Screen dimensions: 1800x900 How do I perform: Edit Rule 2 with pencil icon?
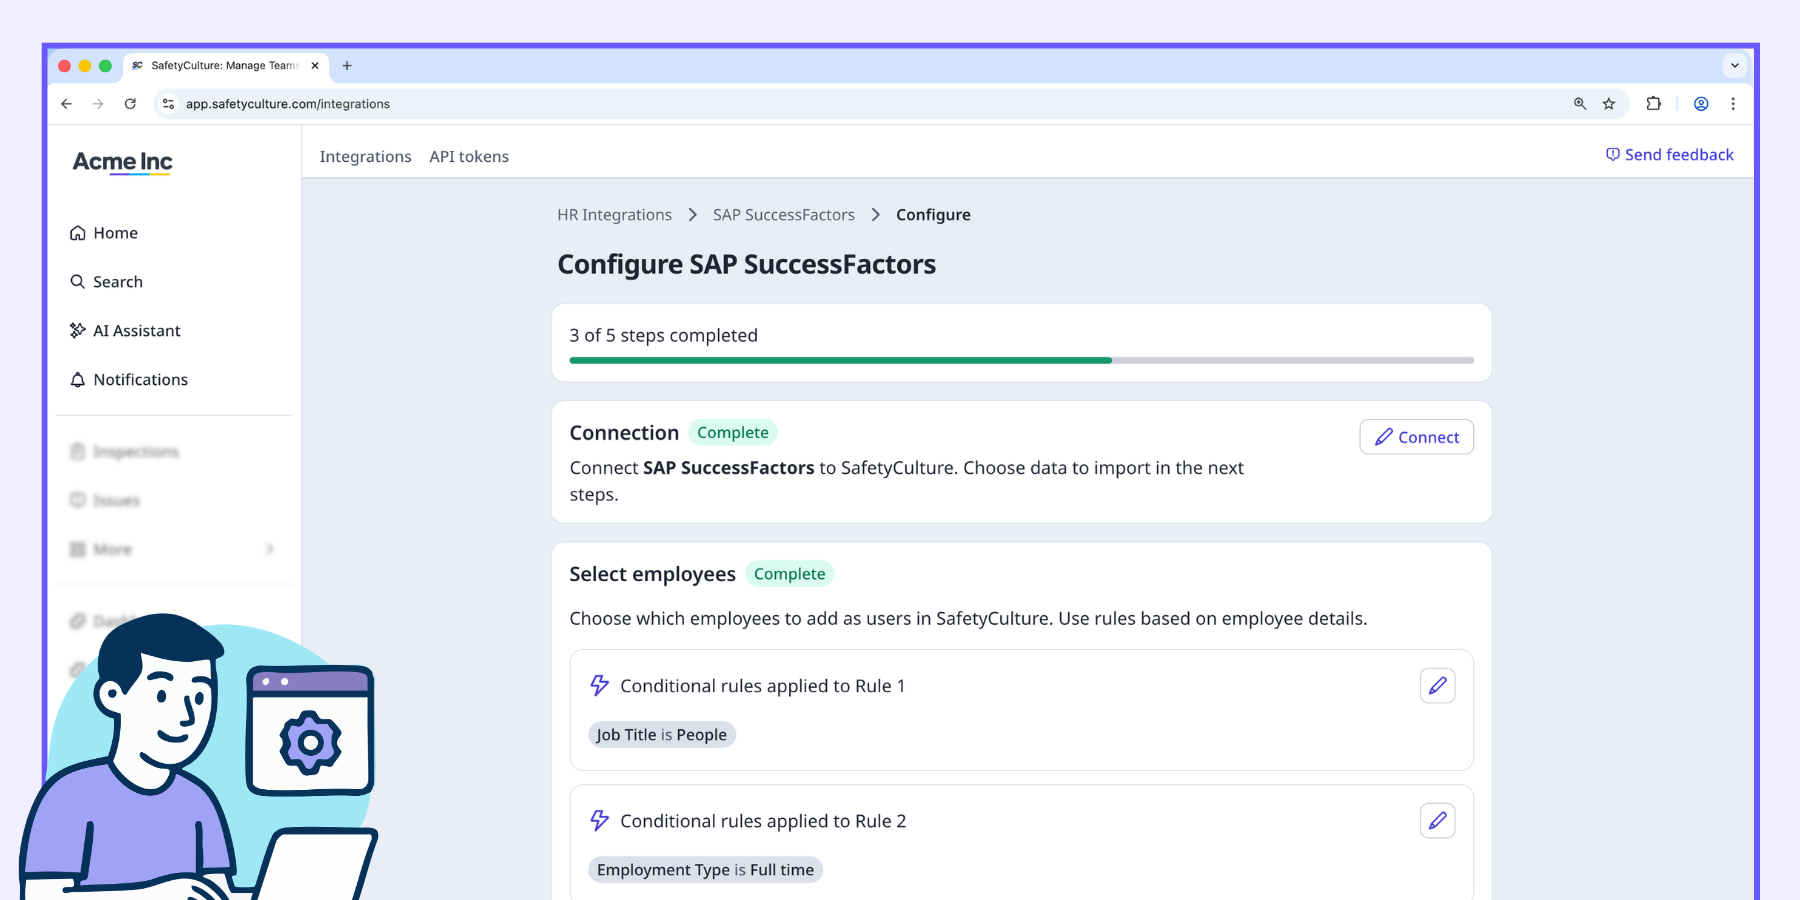pyautogui.click(x=1437, y=821)
